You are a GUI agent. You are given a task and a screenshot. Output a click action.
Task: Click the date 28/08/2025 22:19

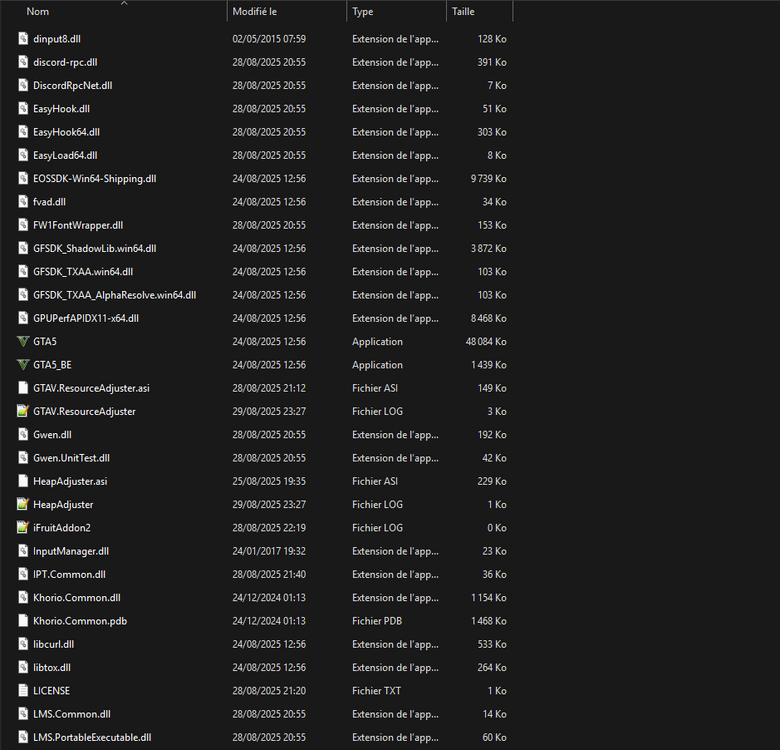click(x=269, y=528)
